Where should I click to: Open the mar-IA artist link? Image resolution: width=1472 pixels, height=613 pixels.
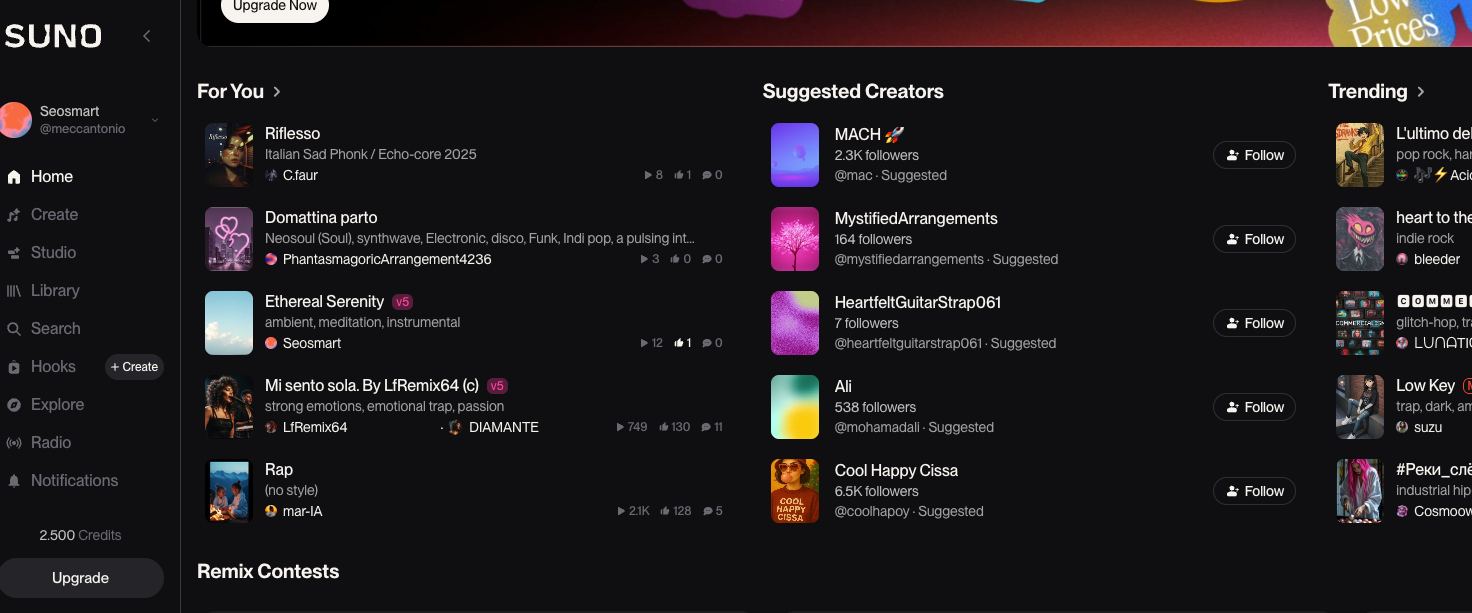coord(302,511)
